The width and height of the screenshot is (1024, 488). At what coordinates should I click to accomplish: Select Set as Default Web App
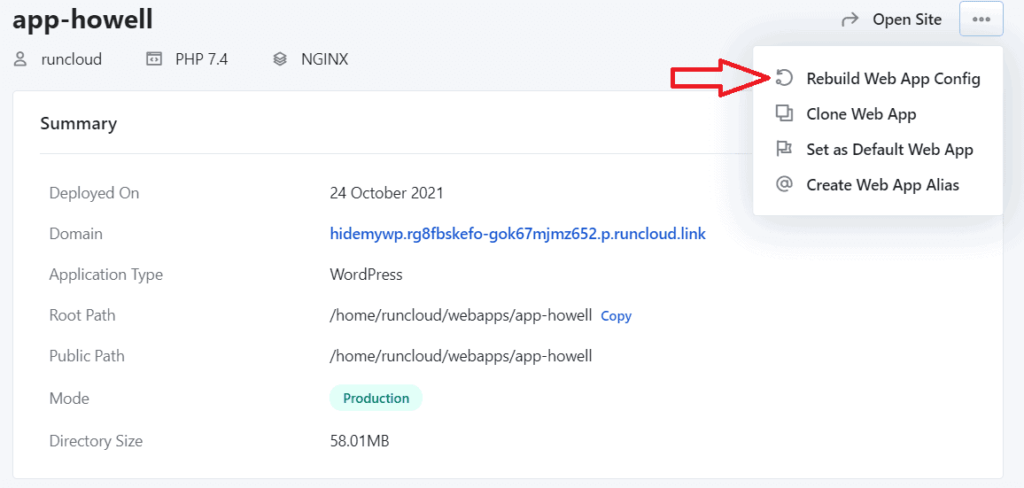coord(889,149)
